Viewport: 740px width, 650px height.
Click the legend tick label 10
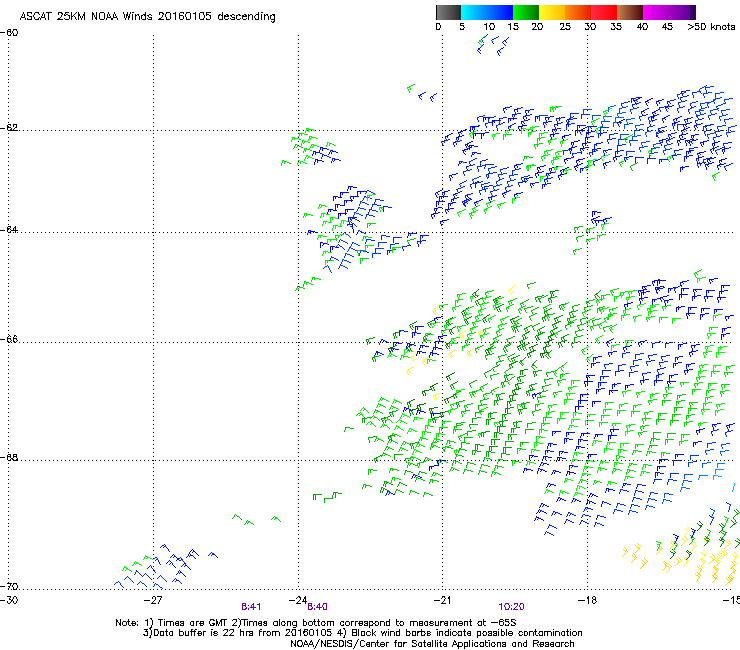pos(488,27)
